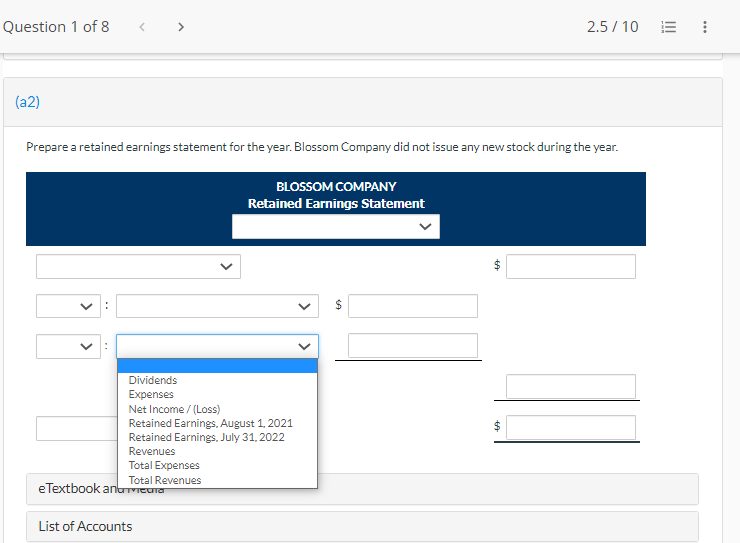The height and width of the screenshot is (543, 740).
Task: Click the subtotal amount field above final total
Action: pyautogui.click(x=571, y=386)
